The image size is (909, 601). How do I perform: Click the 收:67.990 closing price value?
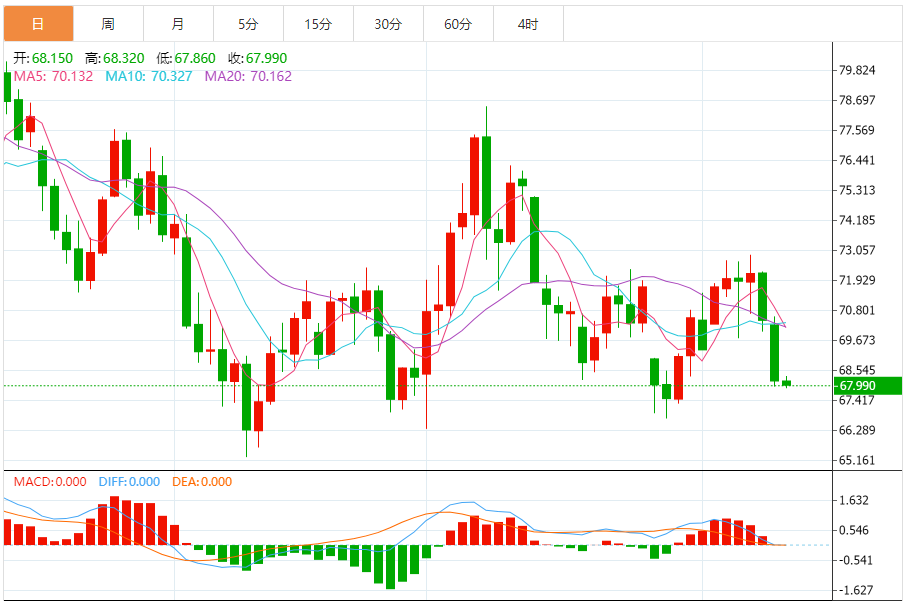(257, 58)
